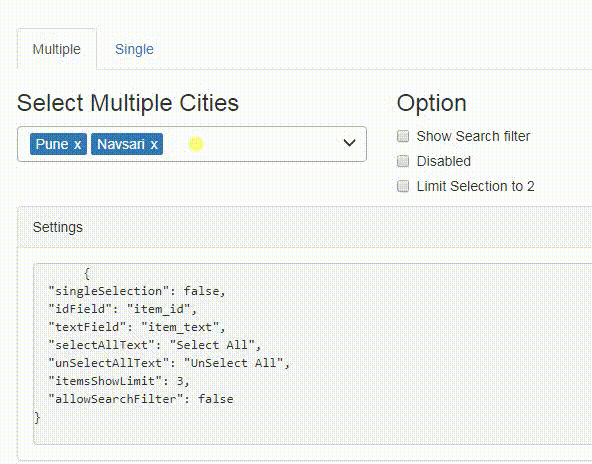Select the Multiple tab

[57, 49]
